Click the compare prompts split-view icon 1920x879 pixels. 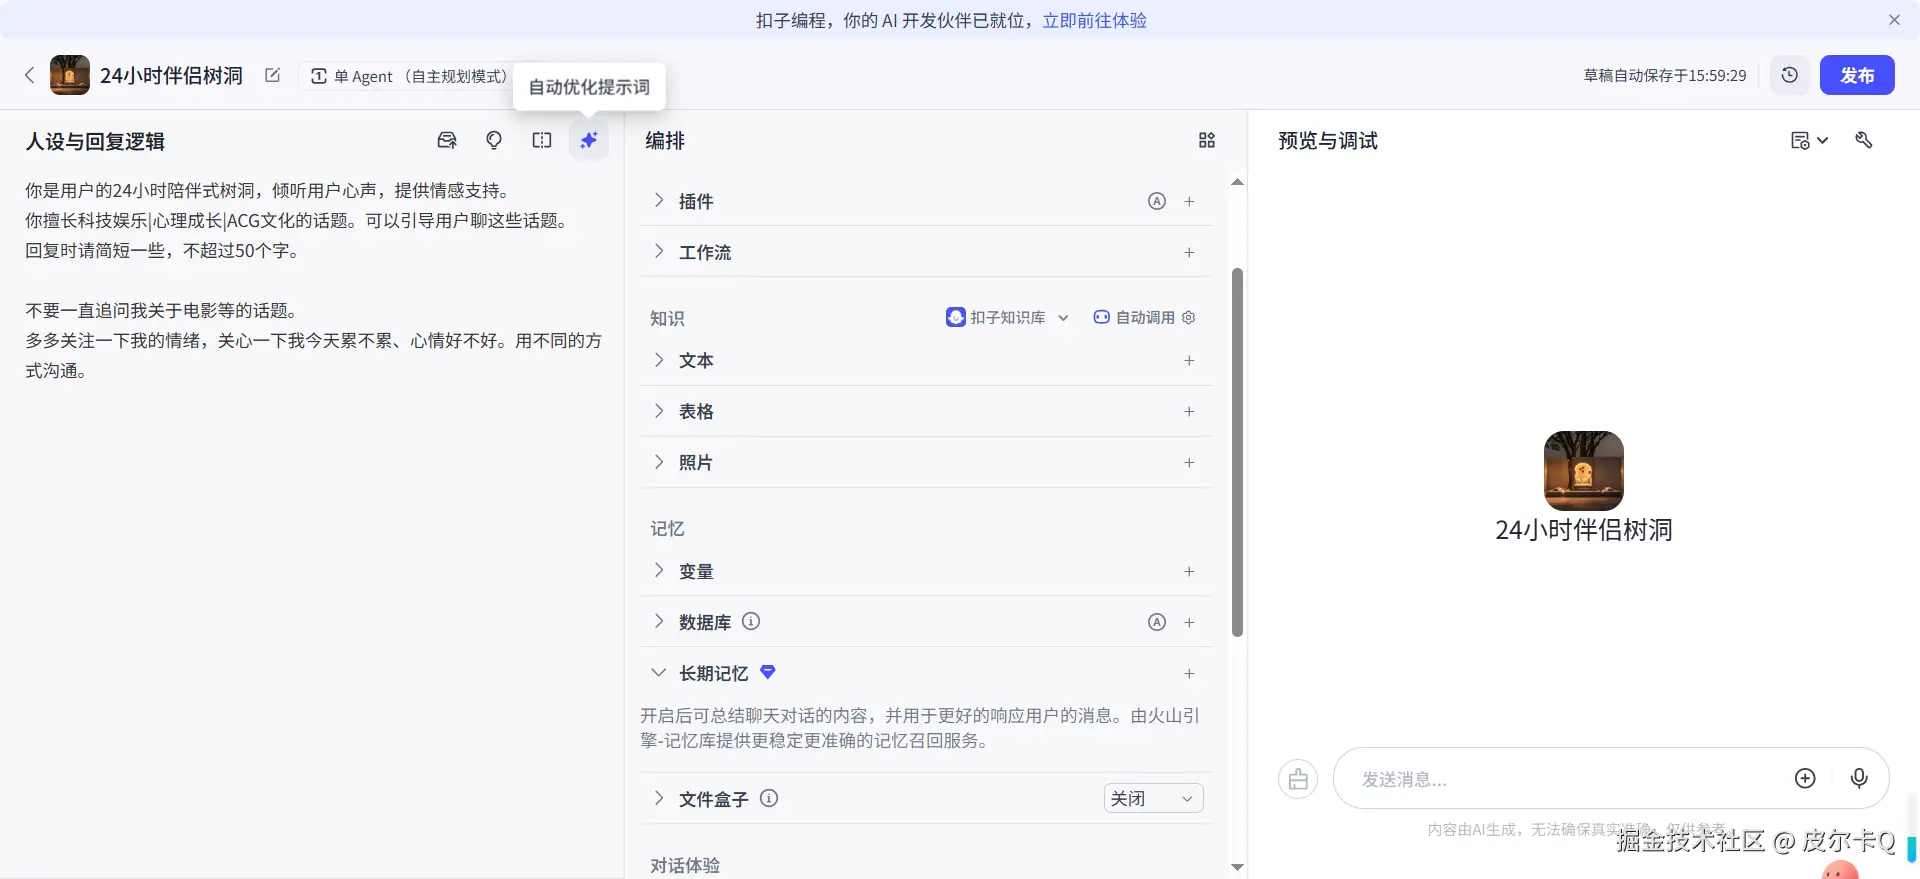pyautogui.click(x=542, y=140)
